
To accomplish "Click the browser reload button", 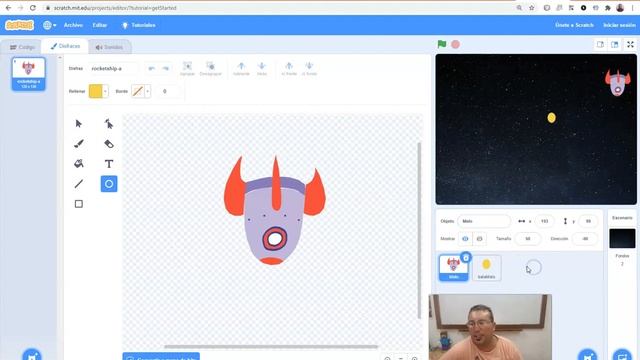I will point(33,8).
